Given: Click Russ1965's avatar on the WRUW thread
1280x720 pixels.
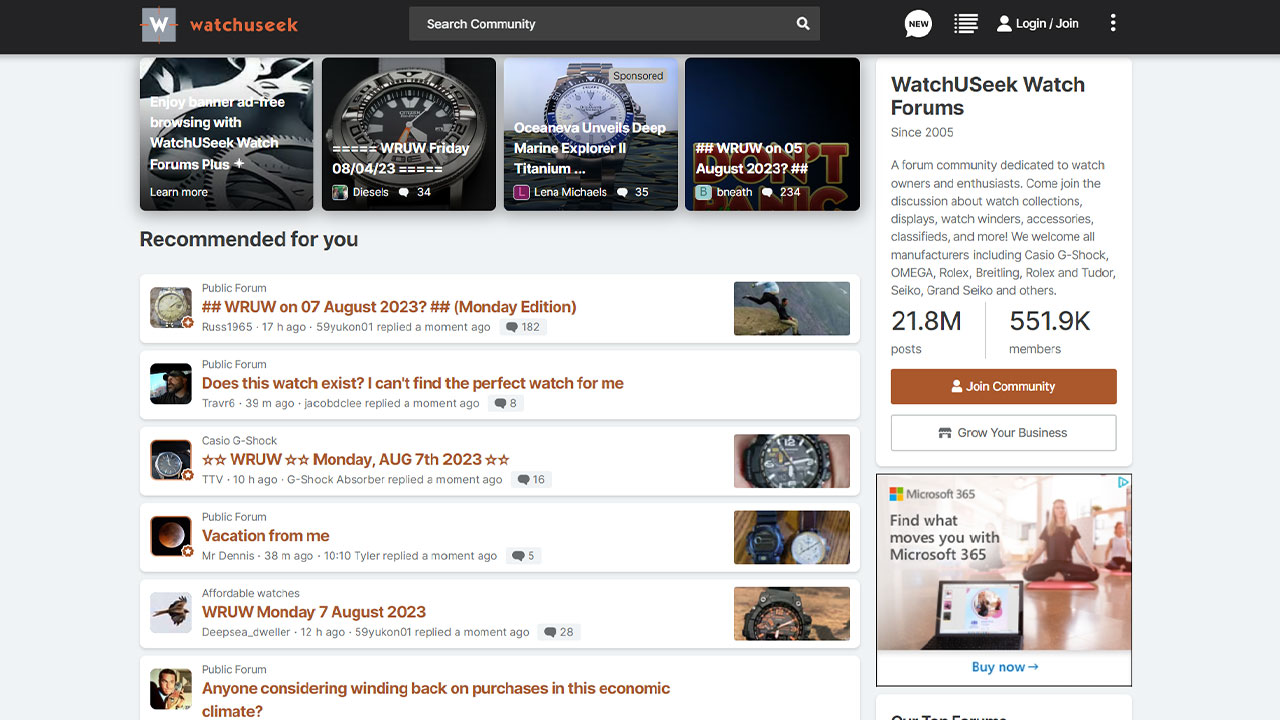Looking at the screenshot, I should click(x=170, y=307).
